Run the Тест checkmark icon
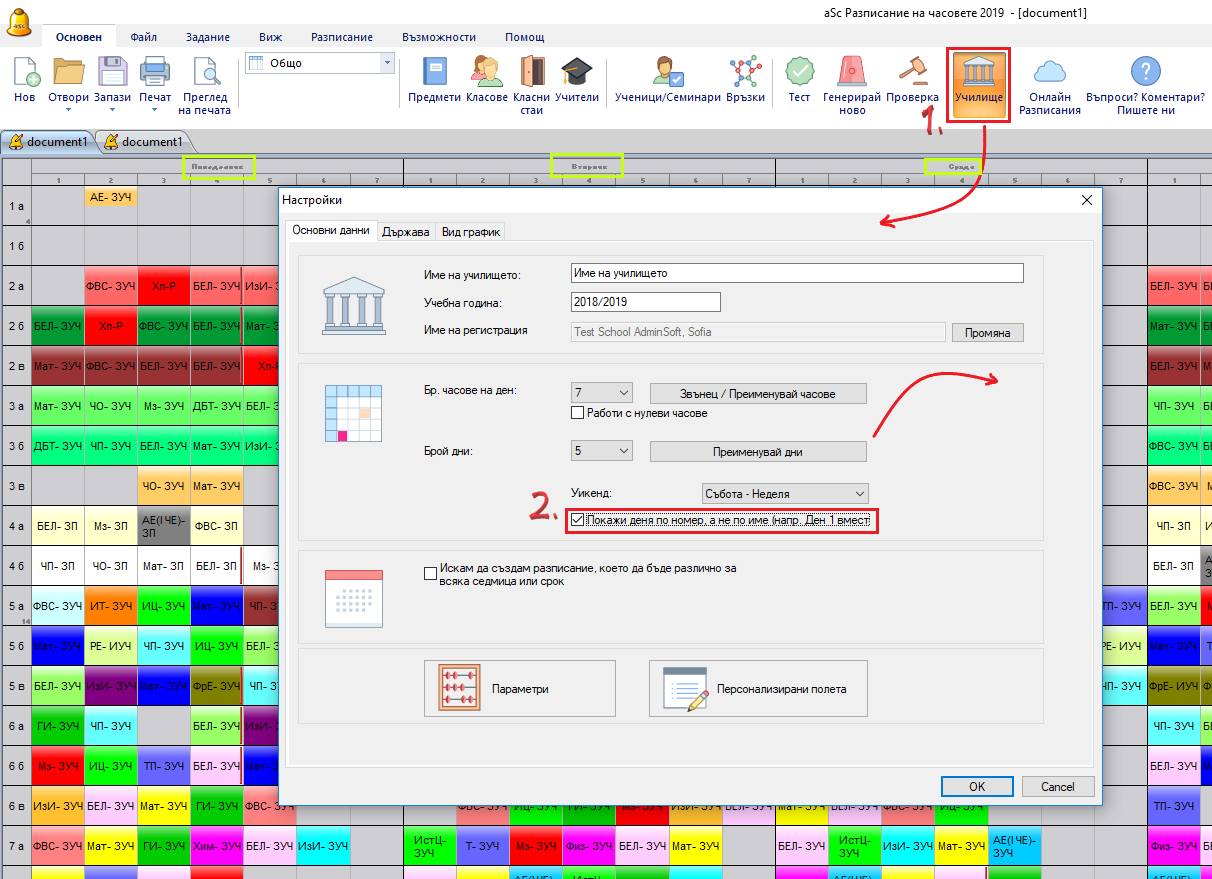 click(799, 73)
